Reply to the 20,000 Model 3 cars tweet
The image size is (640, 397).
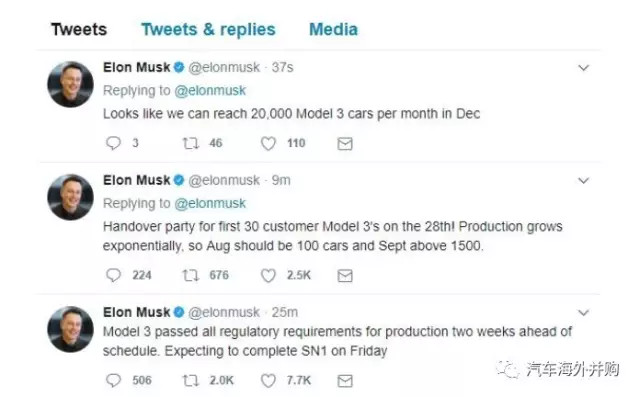(113, 143)
